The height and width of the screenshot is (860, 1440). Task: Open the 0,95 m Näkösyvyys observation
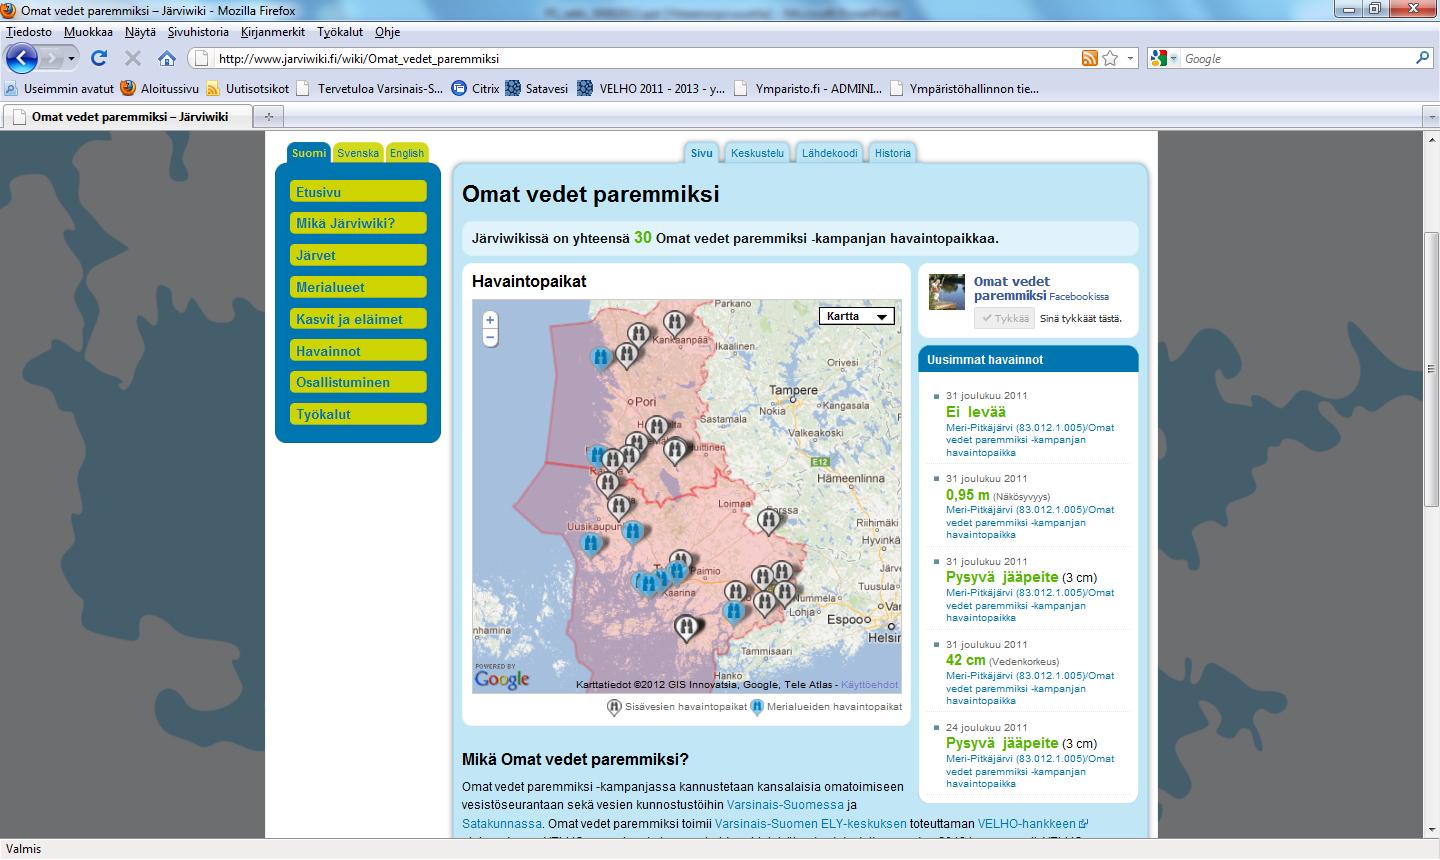coord(968,495)
